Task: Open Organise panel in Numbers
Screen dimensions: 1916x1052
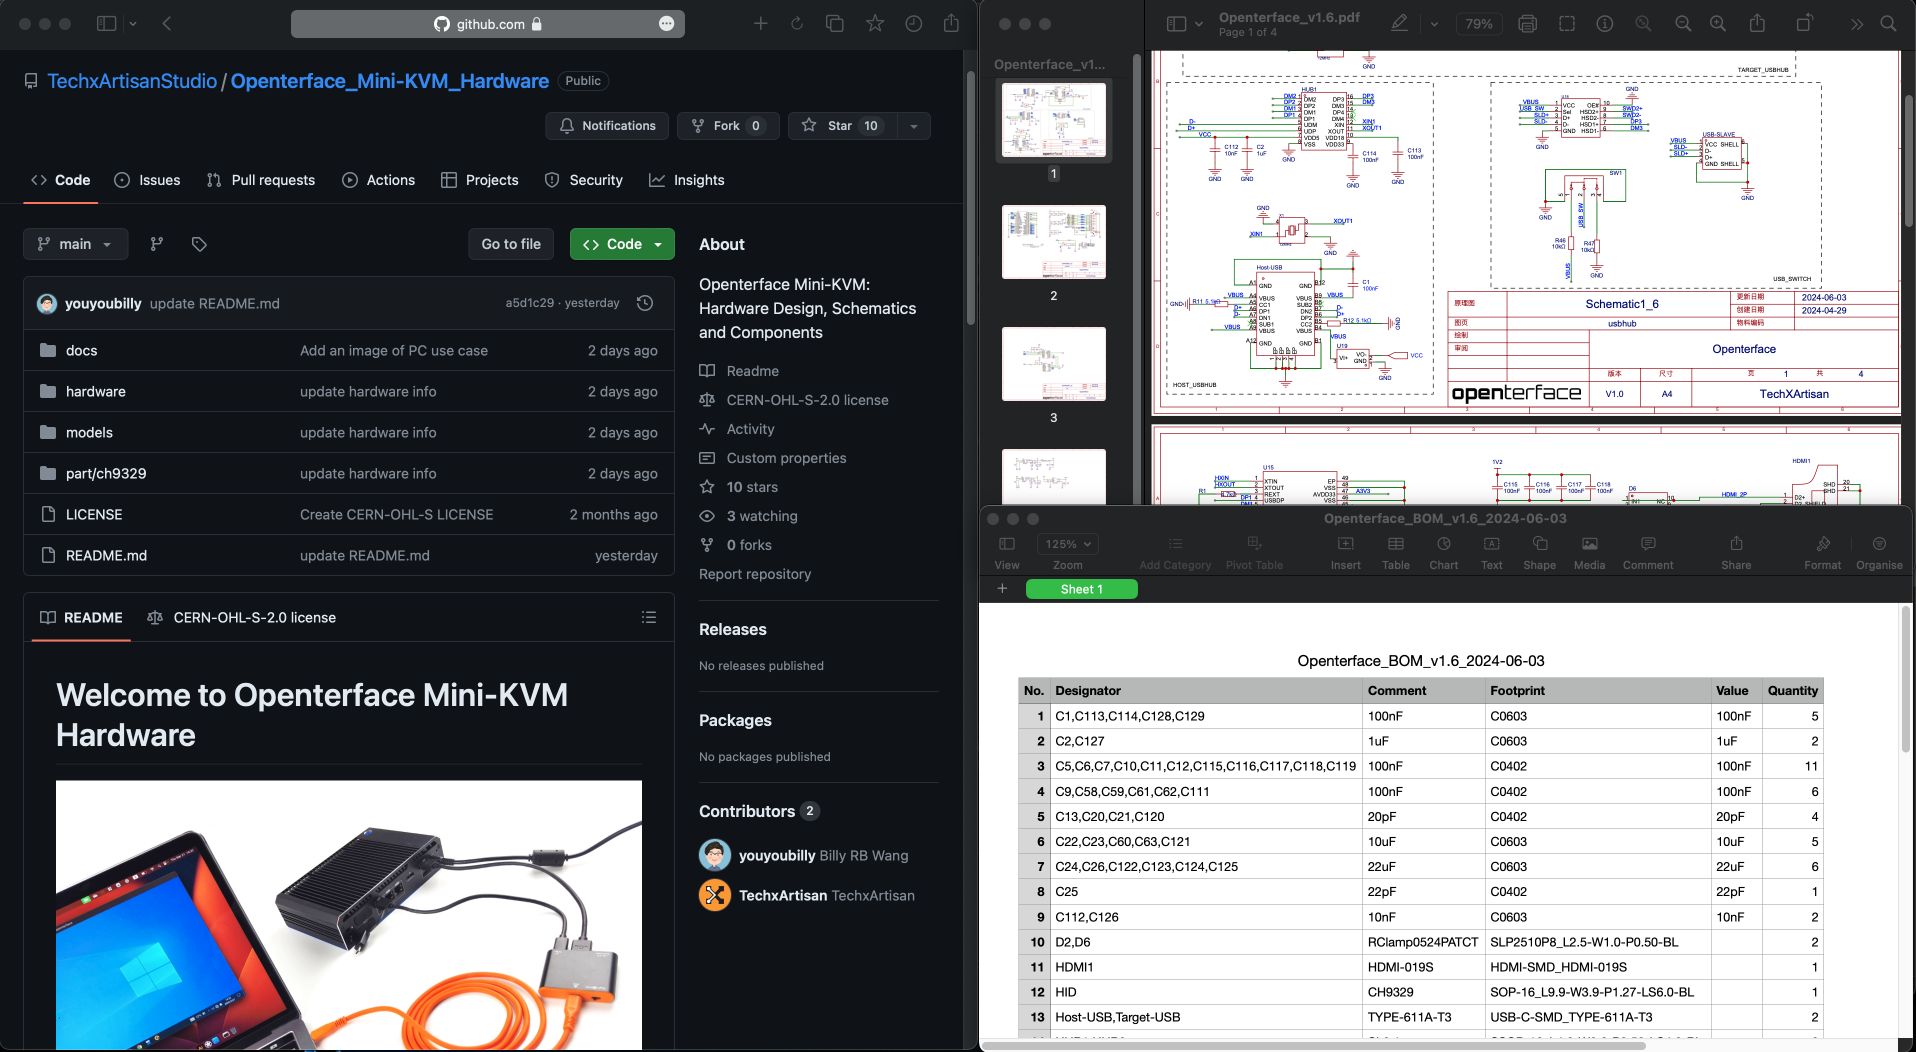Action: point(1879,552)
